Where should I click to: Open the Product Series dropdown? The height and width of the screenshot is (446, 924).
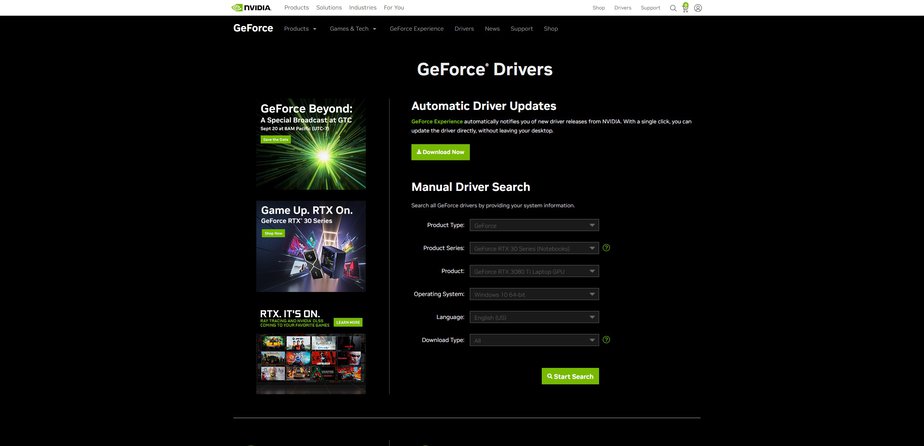click(x=534, y=248)
